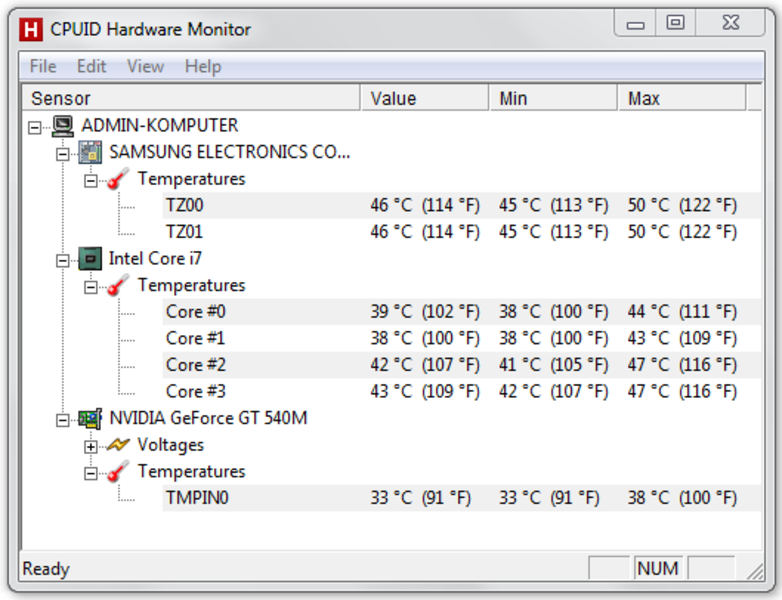This screenshot has width=782, height=600.
Task: Click the Intel Core i7 chip icon
Action: tap(90, 259)
